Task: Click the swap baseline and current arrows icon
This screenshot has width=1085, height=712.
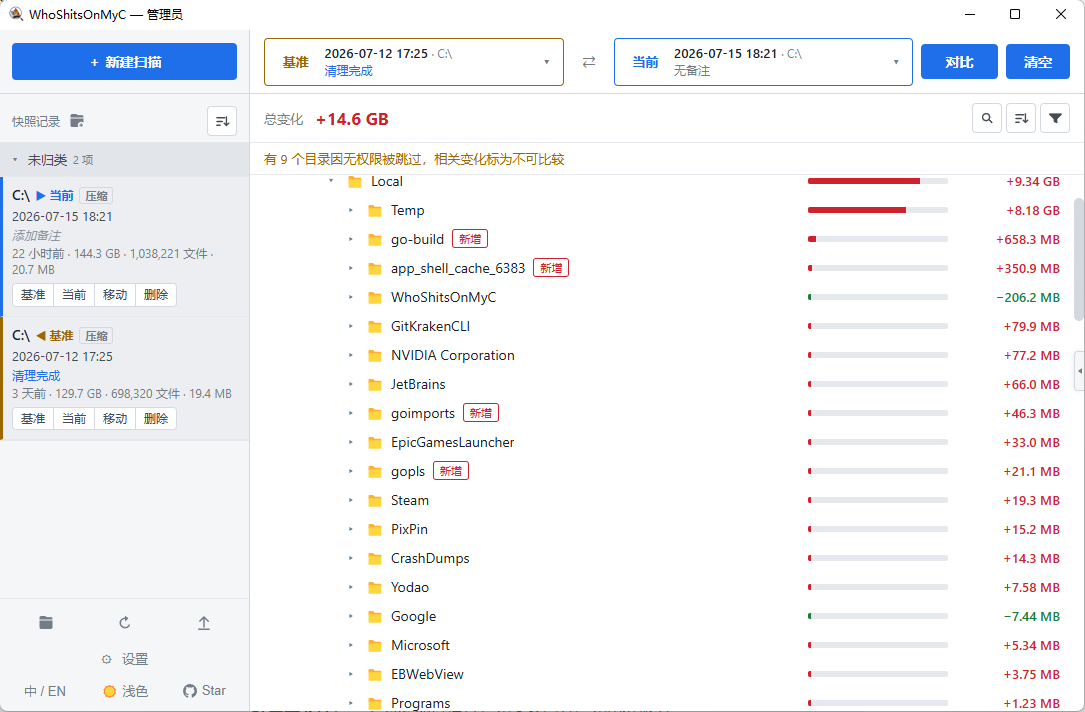Action: click(589, 62)
